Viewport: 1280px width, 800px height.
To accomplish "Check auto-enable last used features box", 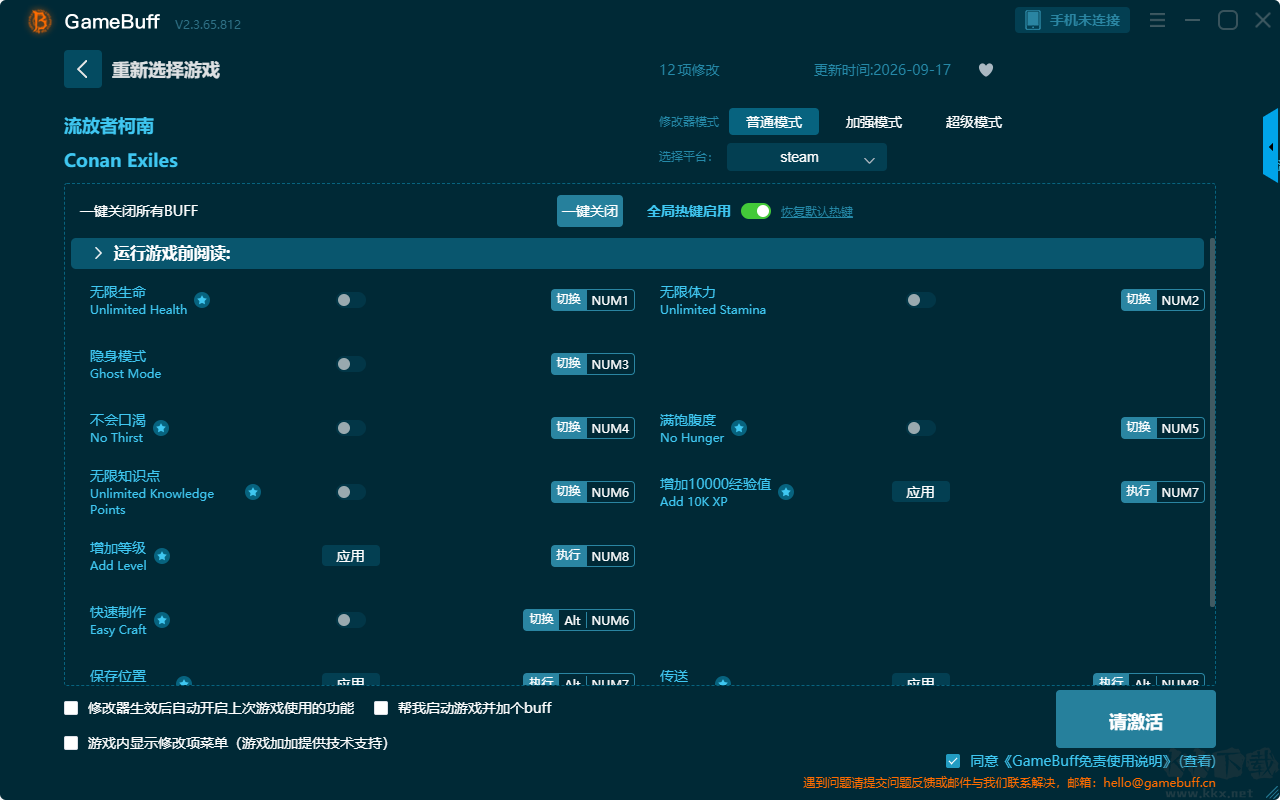I will (71, 708).
